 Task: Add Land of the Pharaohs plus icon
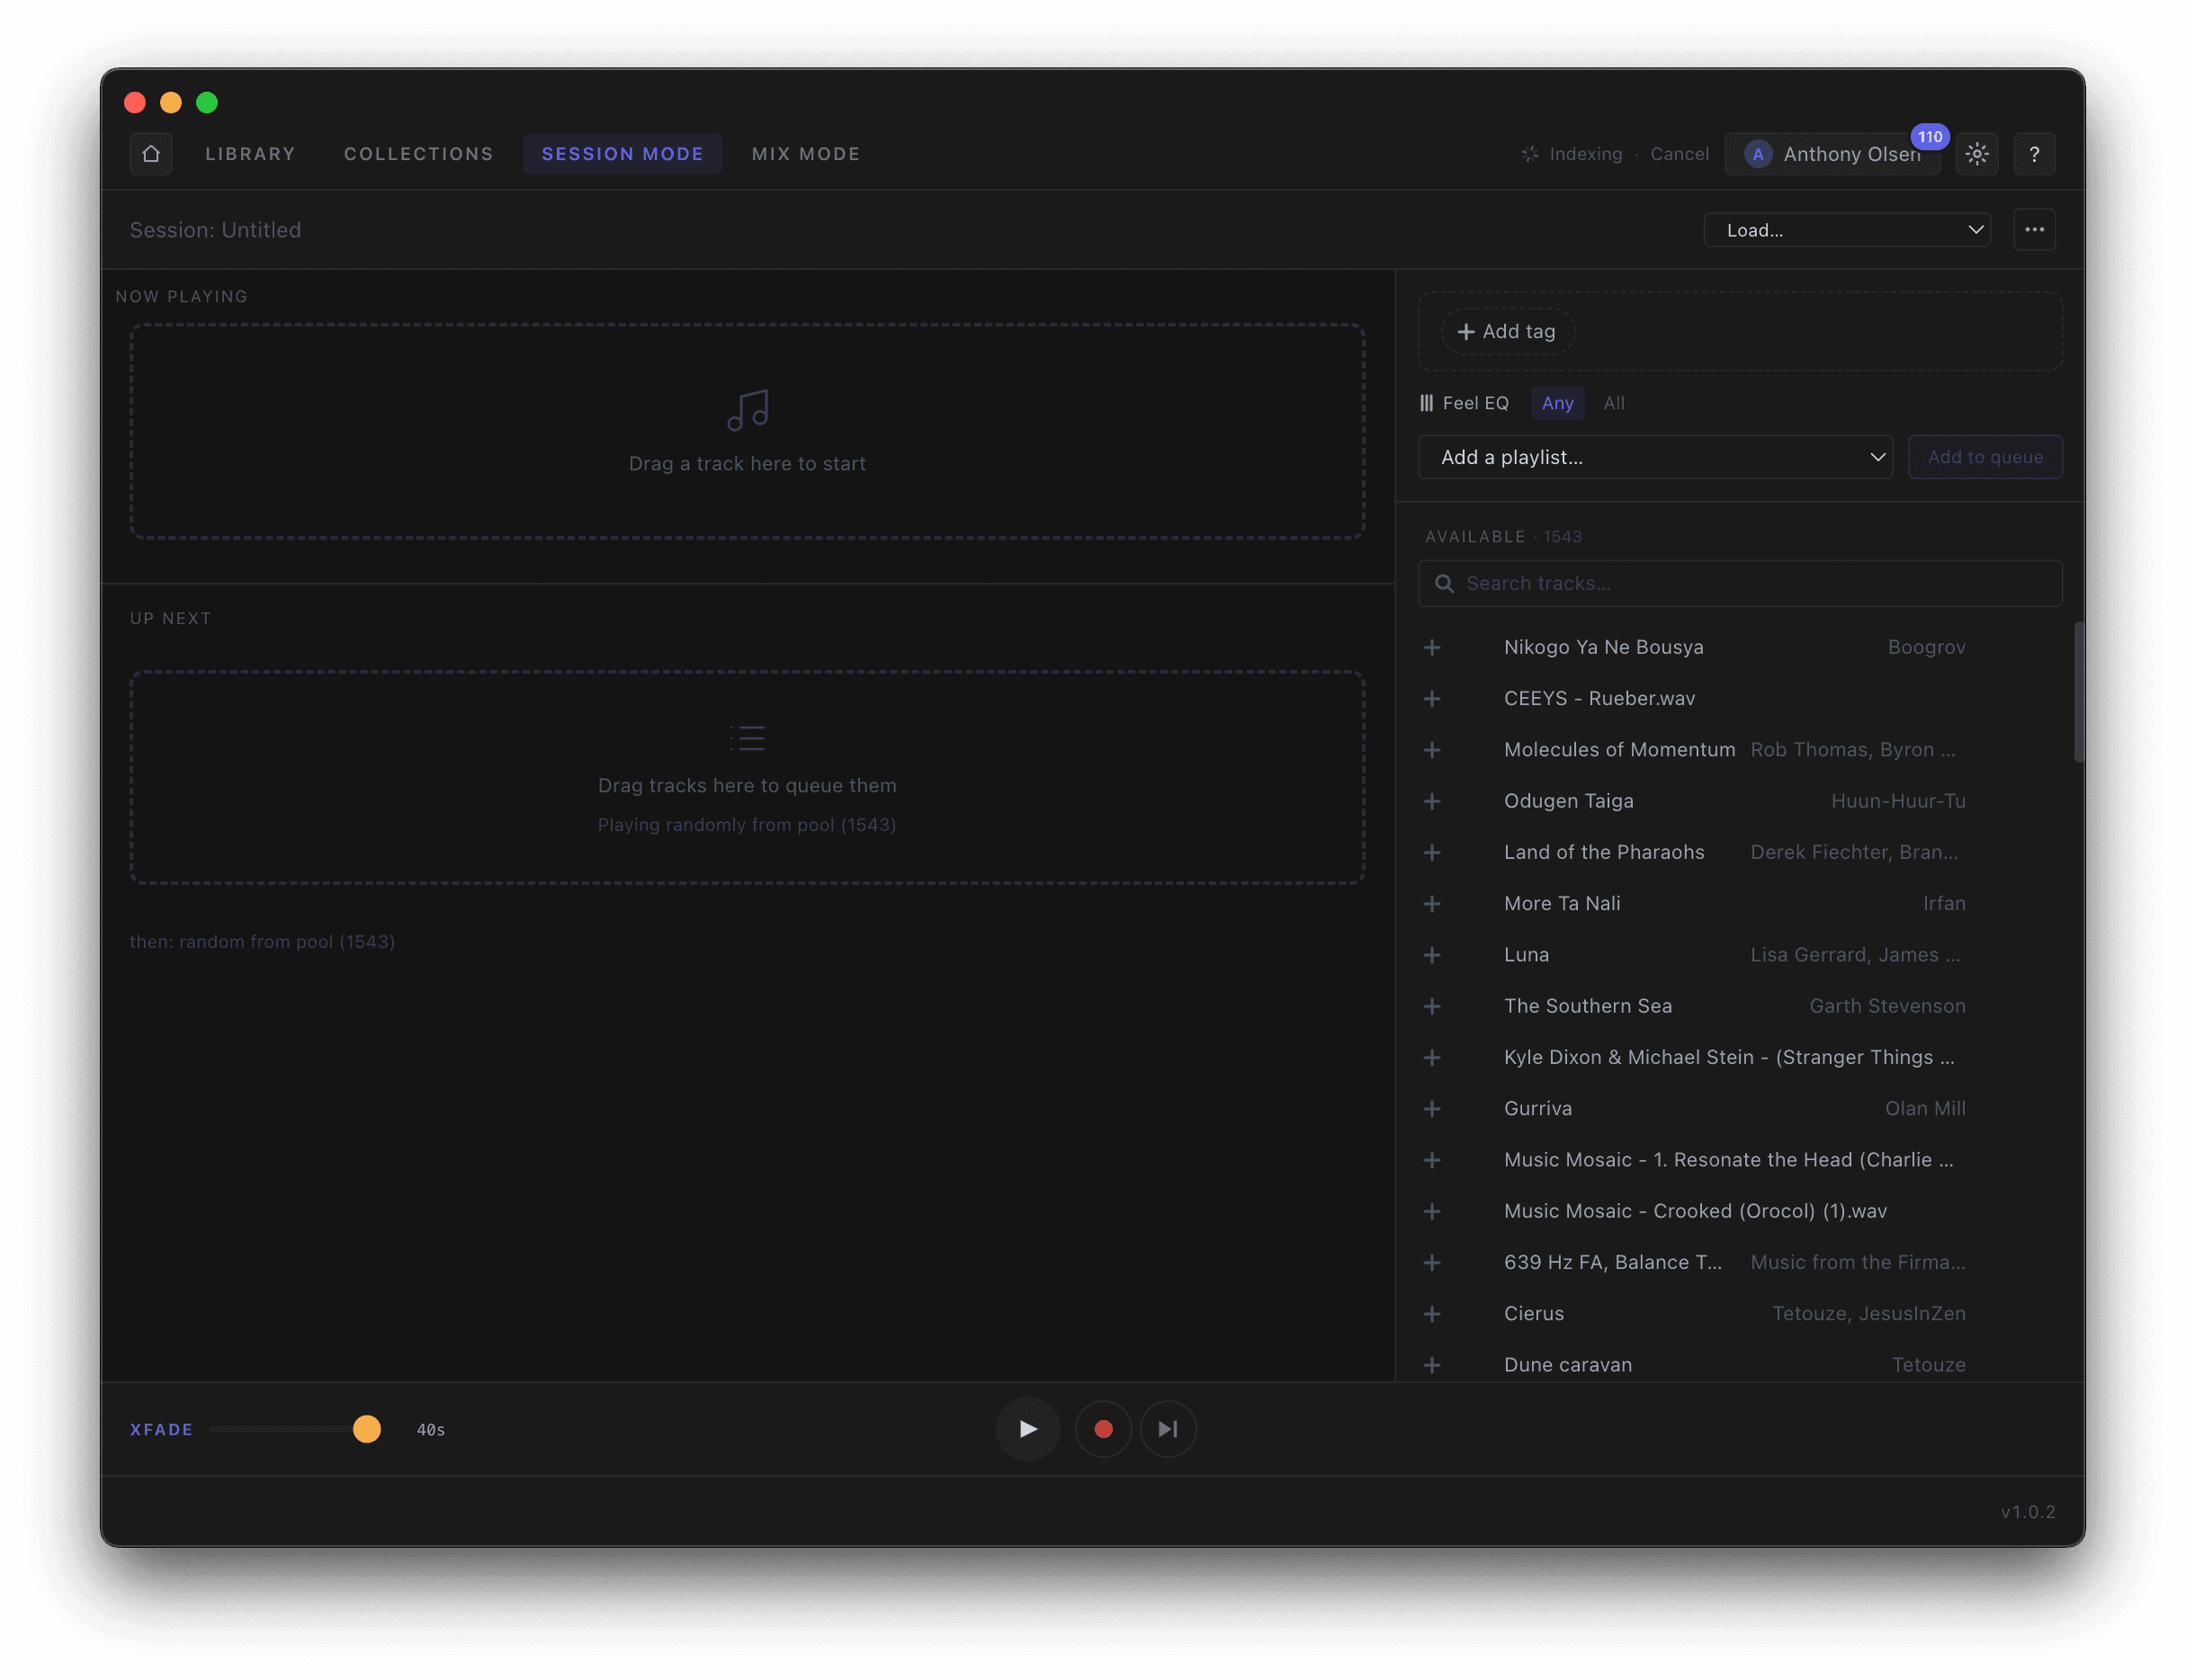(x=1432, y=853)
